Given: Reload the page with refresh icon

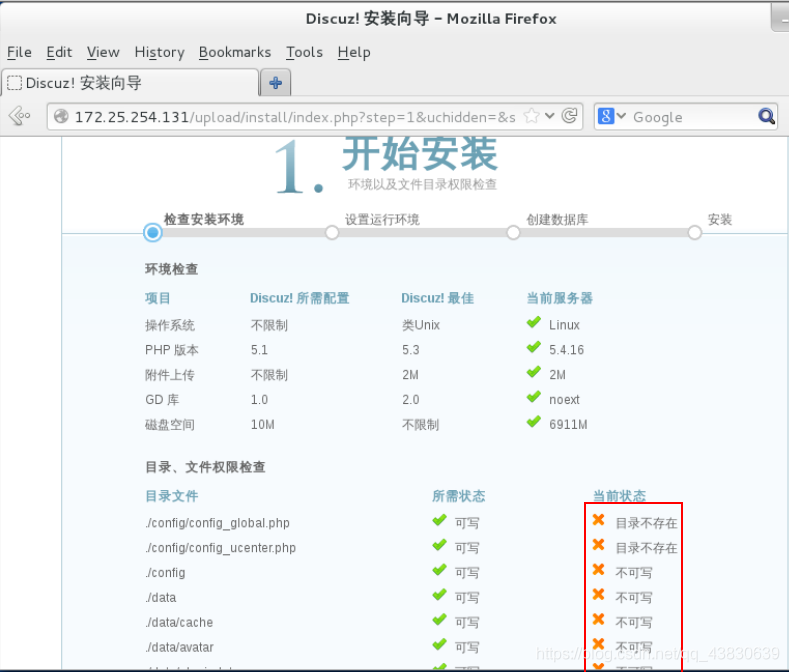Looking at the screenshot, I should [x=569, y=116].
